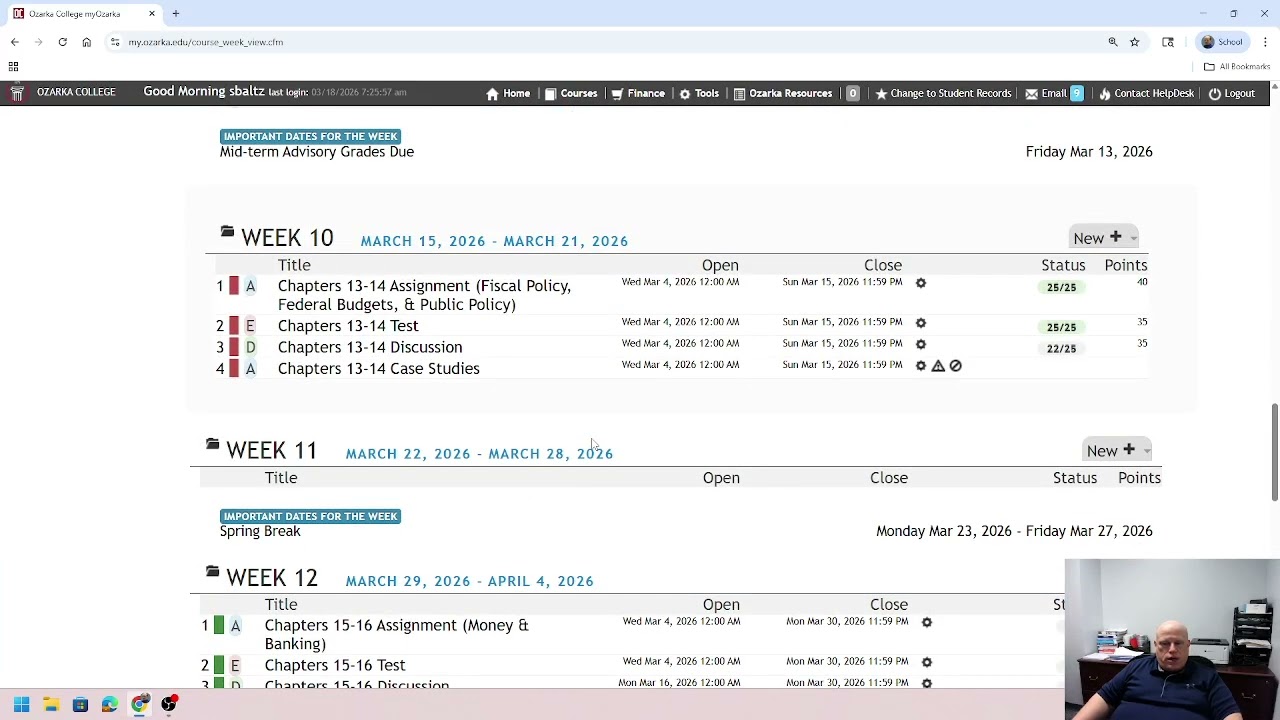This screenshot has height=720, width=1280.
Task: Click the Ozarka College logo icon
Action: point(16,93)
